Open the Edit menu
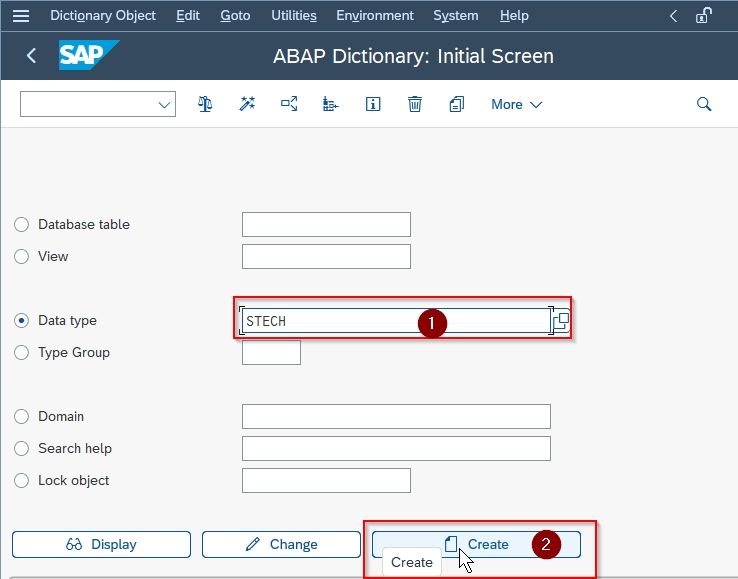Screen dimensions: 738x579 pyautogui.click(x=188, y=16)
